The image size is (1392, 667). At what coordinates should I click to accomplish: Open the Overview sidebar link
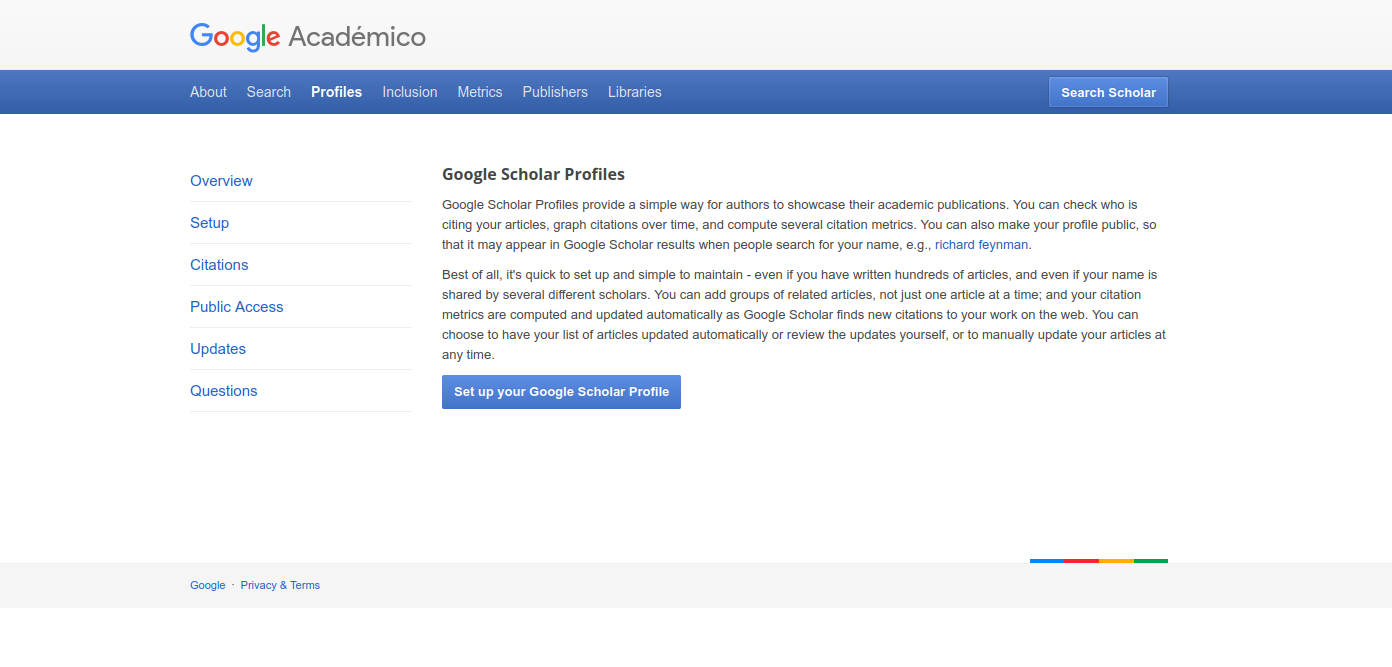(x=221, y=181)
